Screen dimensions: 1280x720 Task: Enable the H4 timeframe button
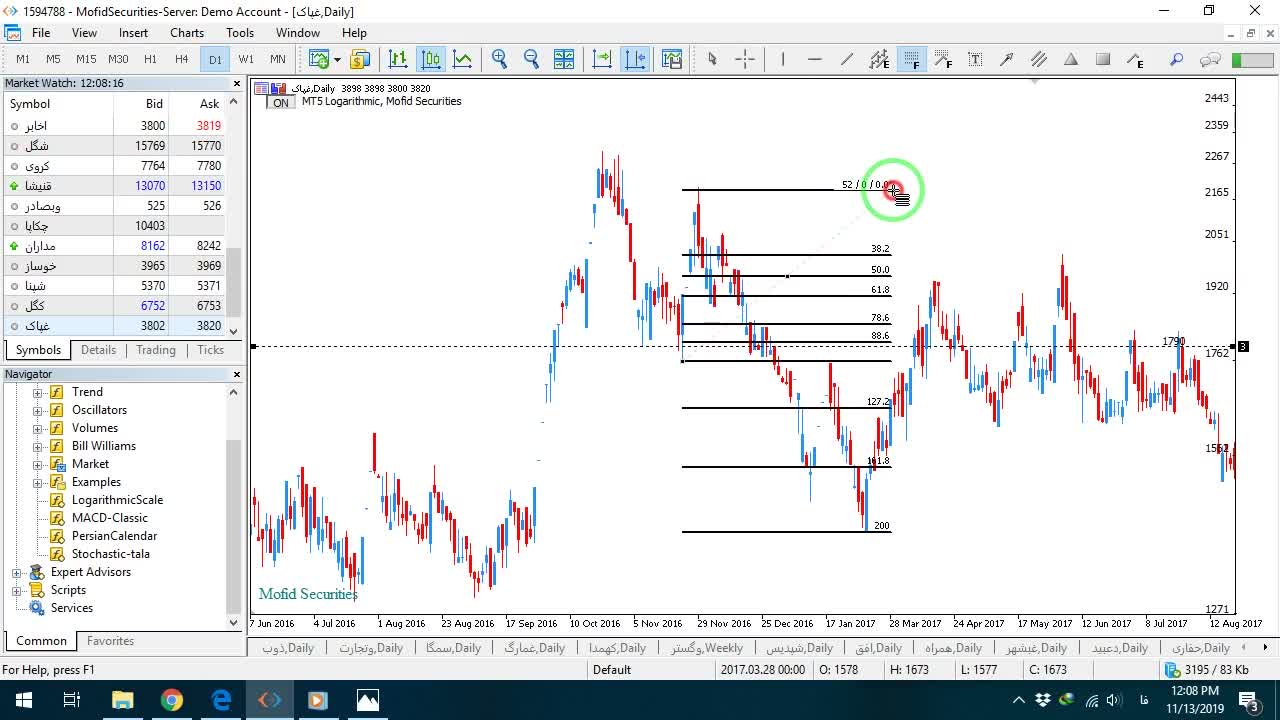[182, 59]
